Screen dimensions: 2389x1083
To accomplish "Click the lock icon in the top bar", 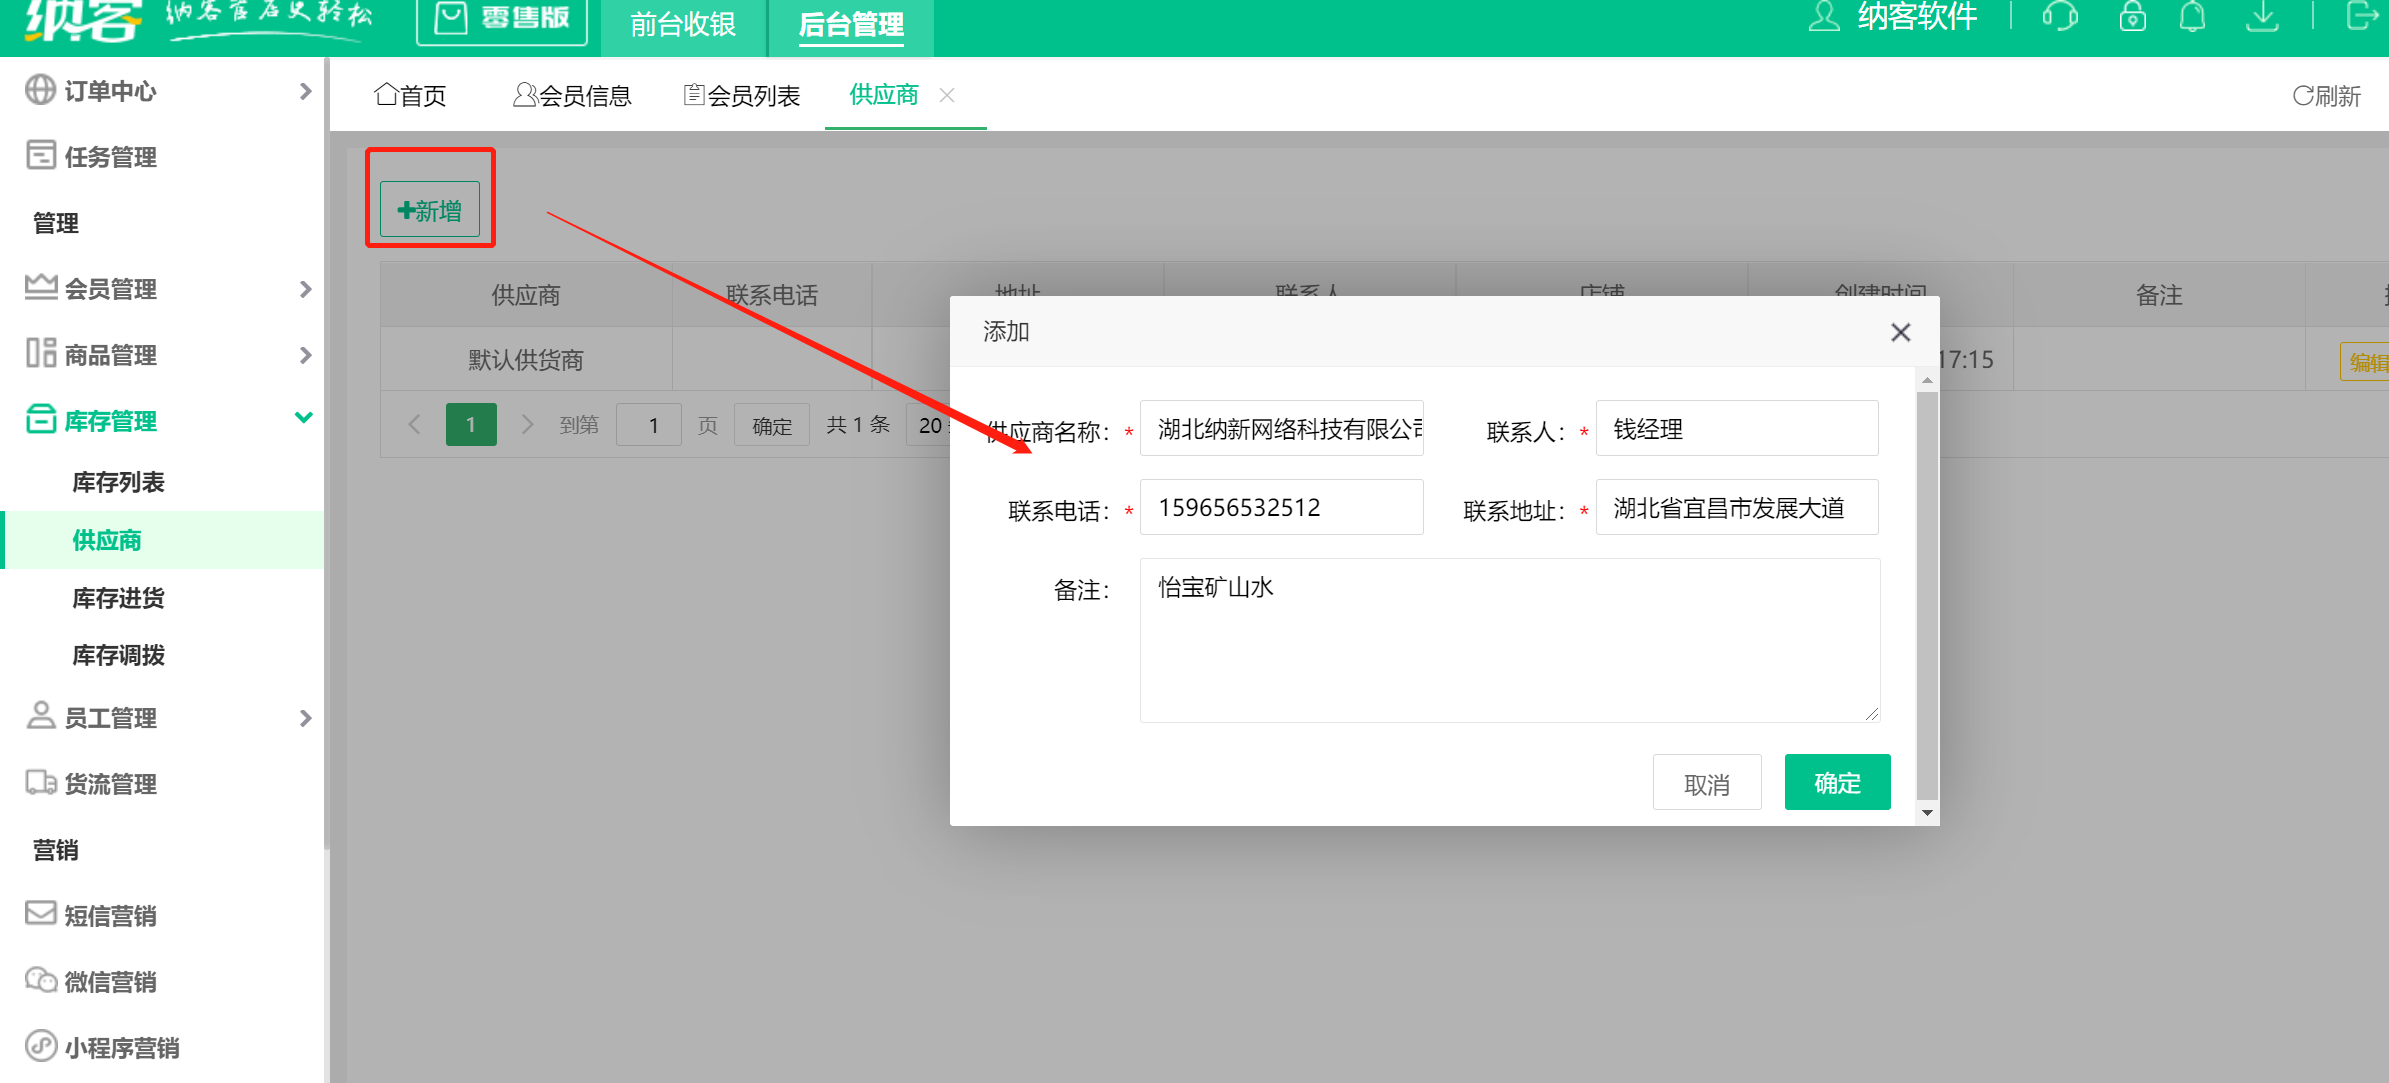I will tap(2132, 16).
